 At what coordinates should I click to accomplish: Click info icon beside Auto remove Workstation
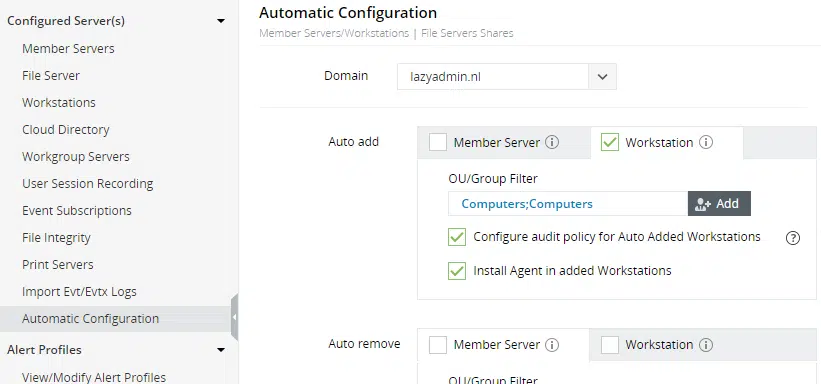[706, 345]
